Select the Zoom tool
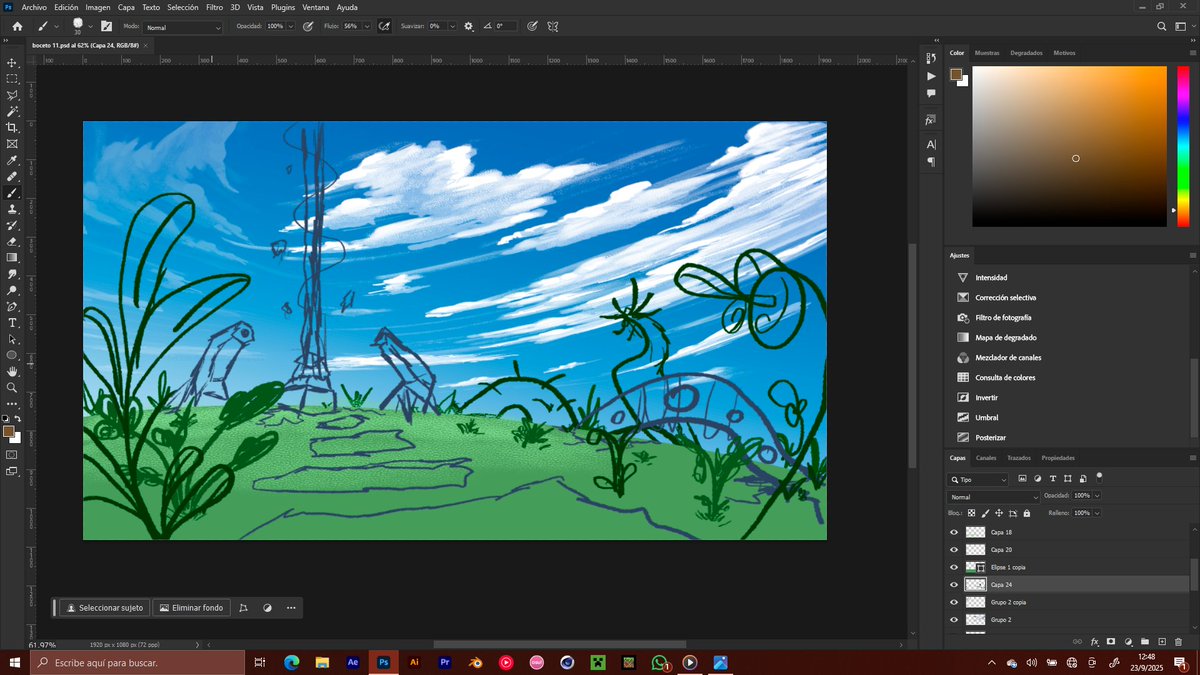 (x=12, y=387)
